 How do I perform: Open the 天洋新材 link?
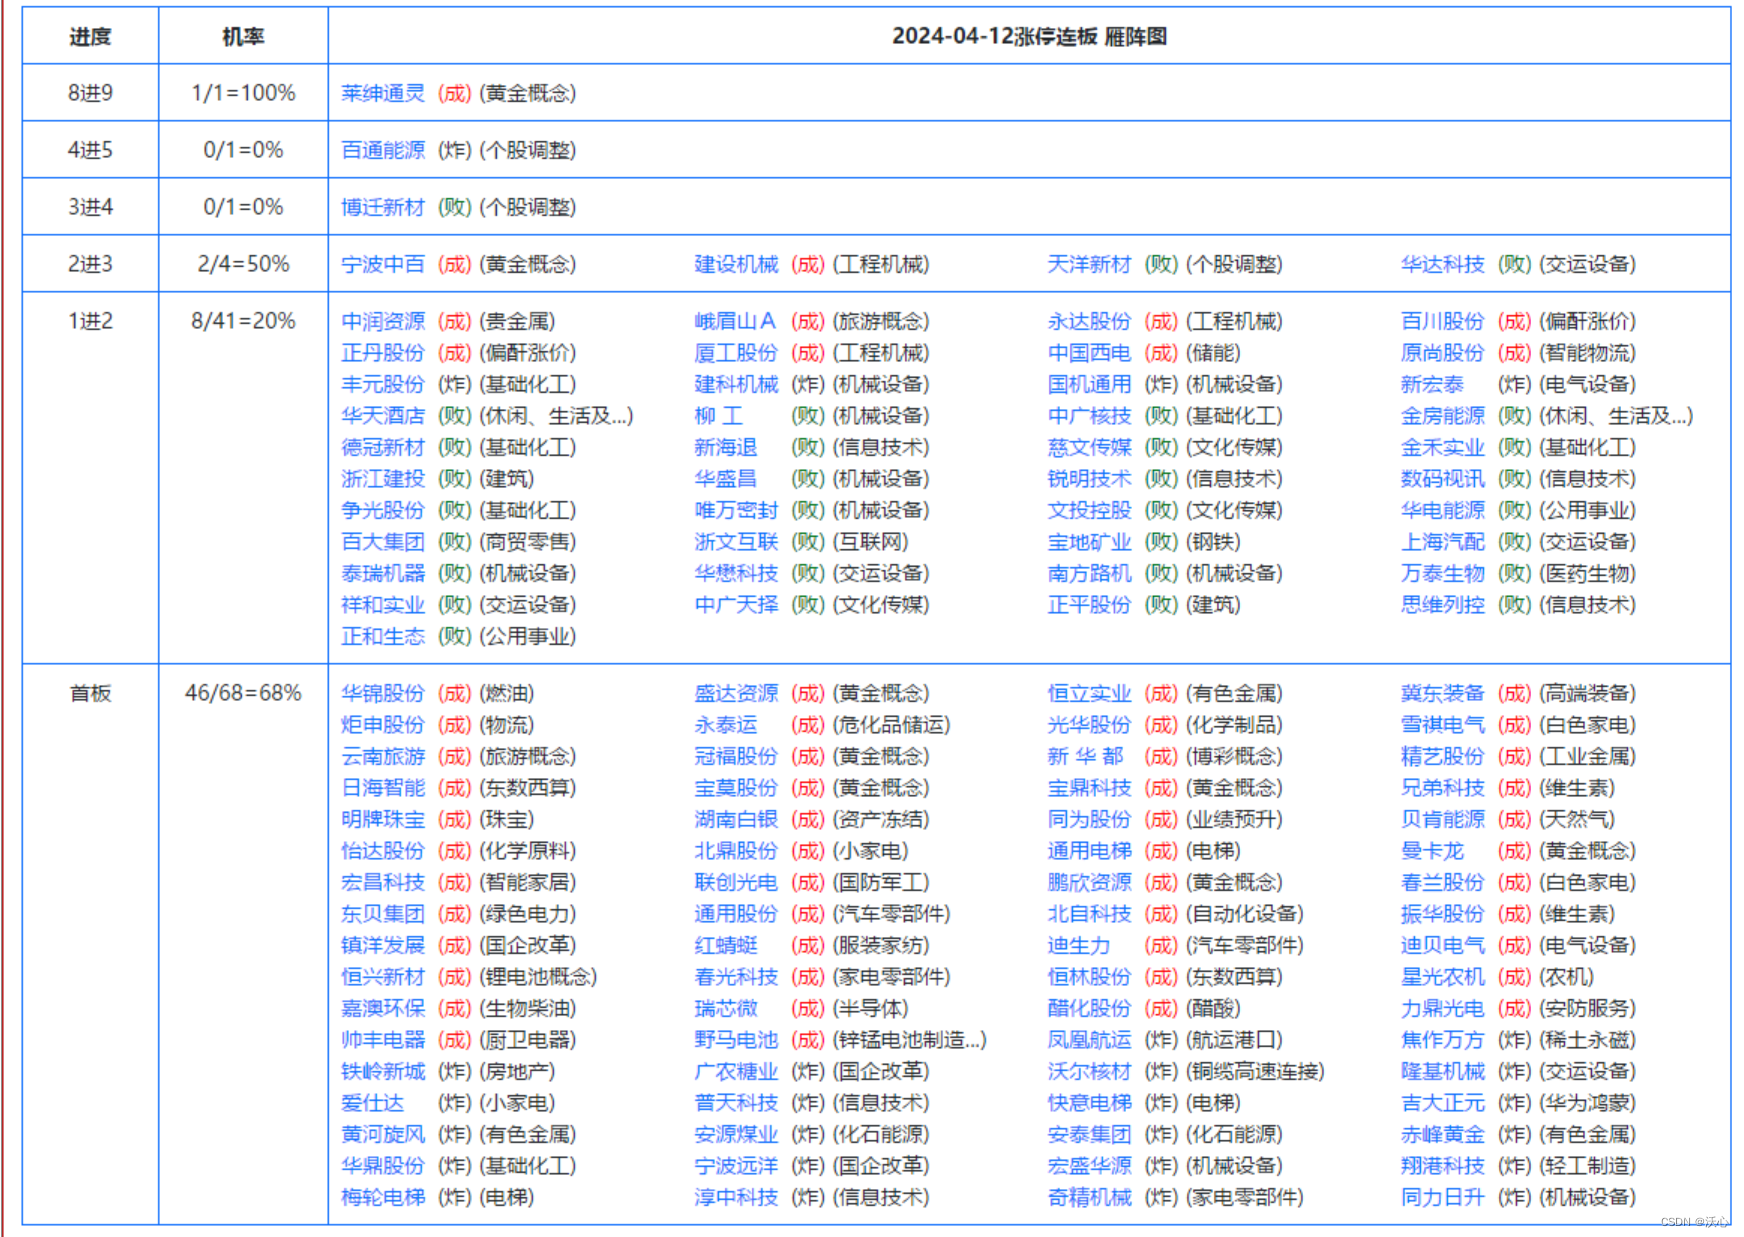(1089, 264)
